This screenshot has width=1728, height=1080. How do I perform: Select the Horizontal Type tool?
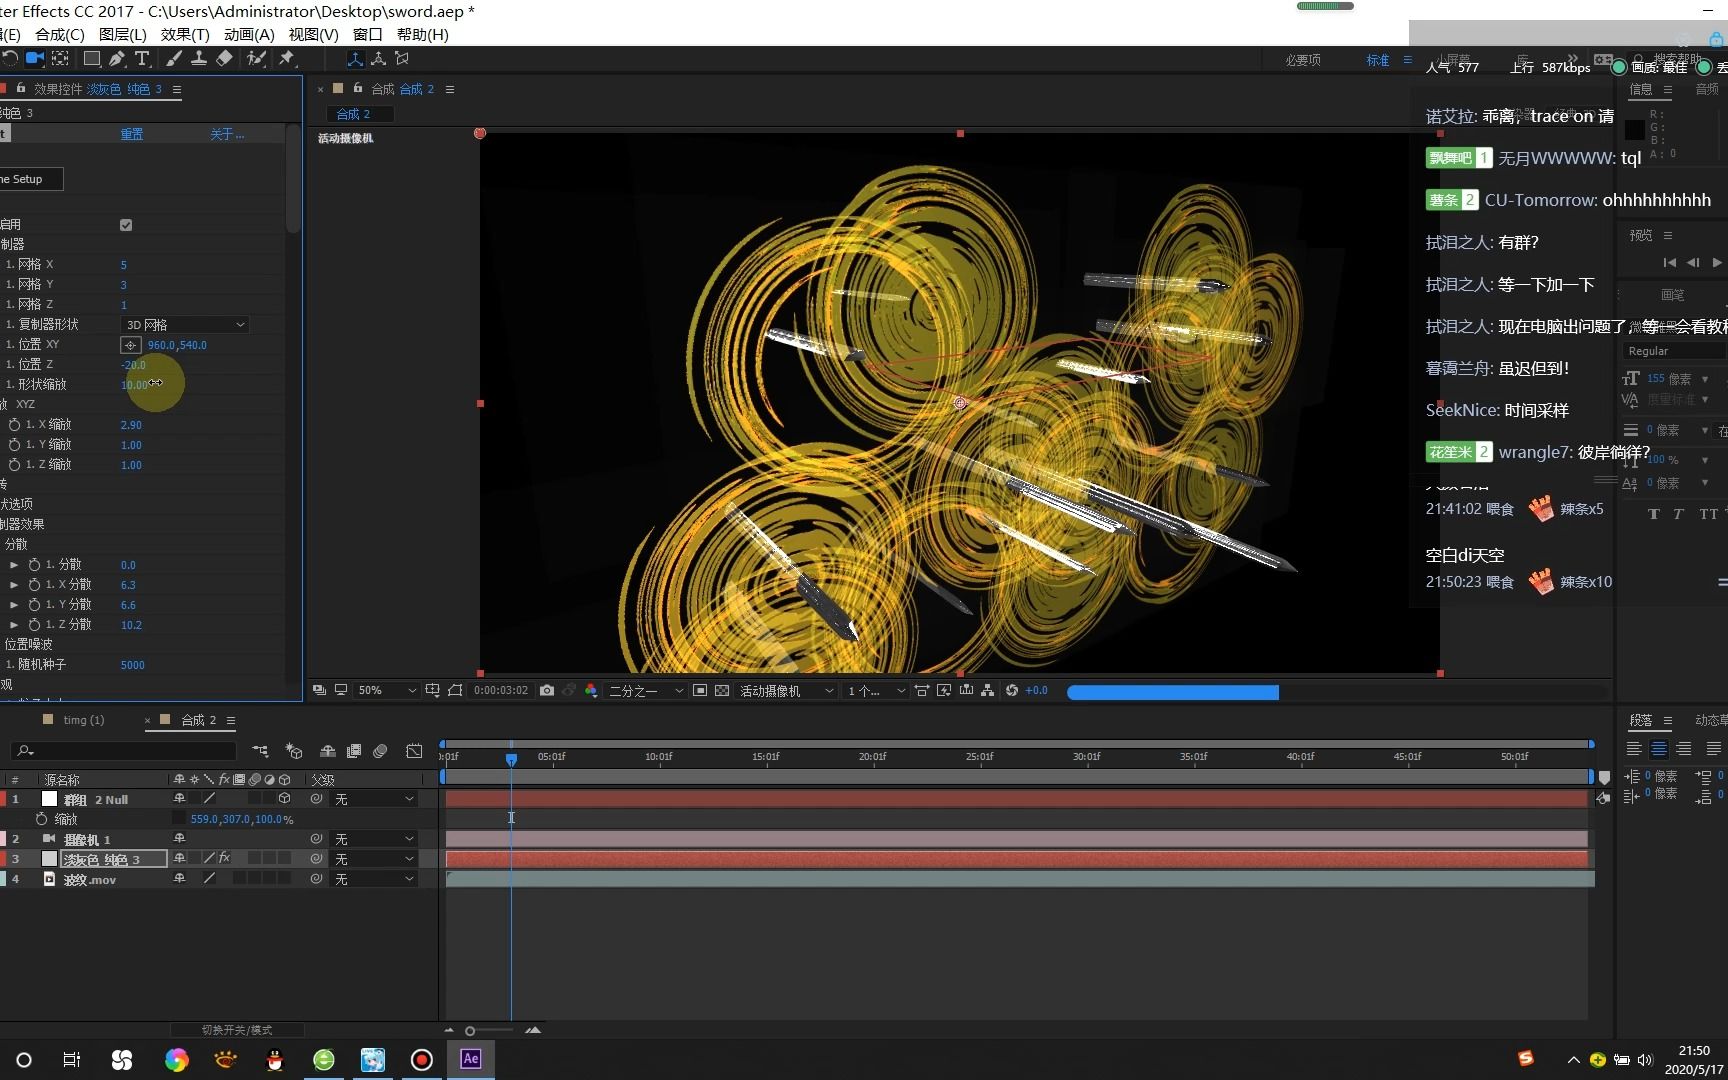pos(142,58)
